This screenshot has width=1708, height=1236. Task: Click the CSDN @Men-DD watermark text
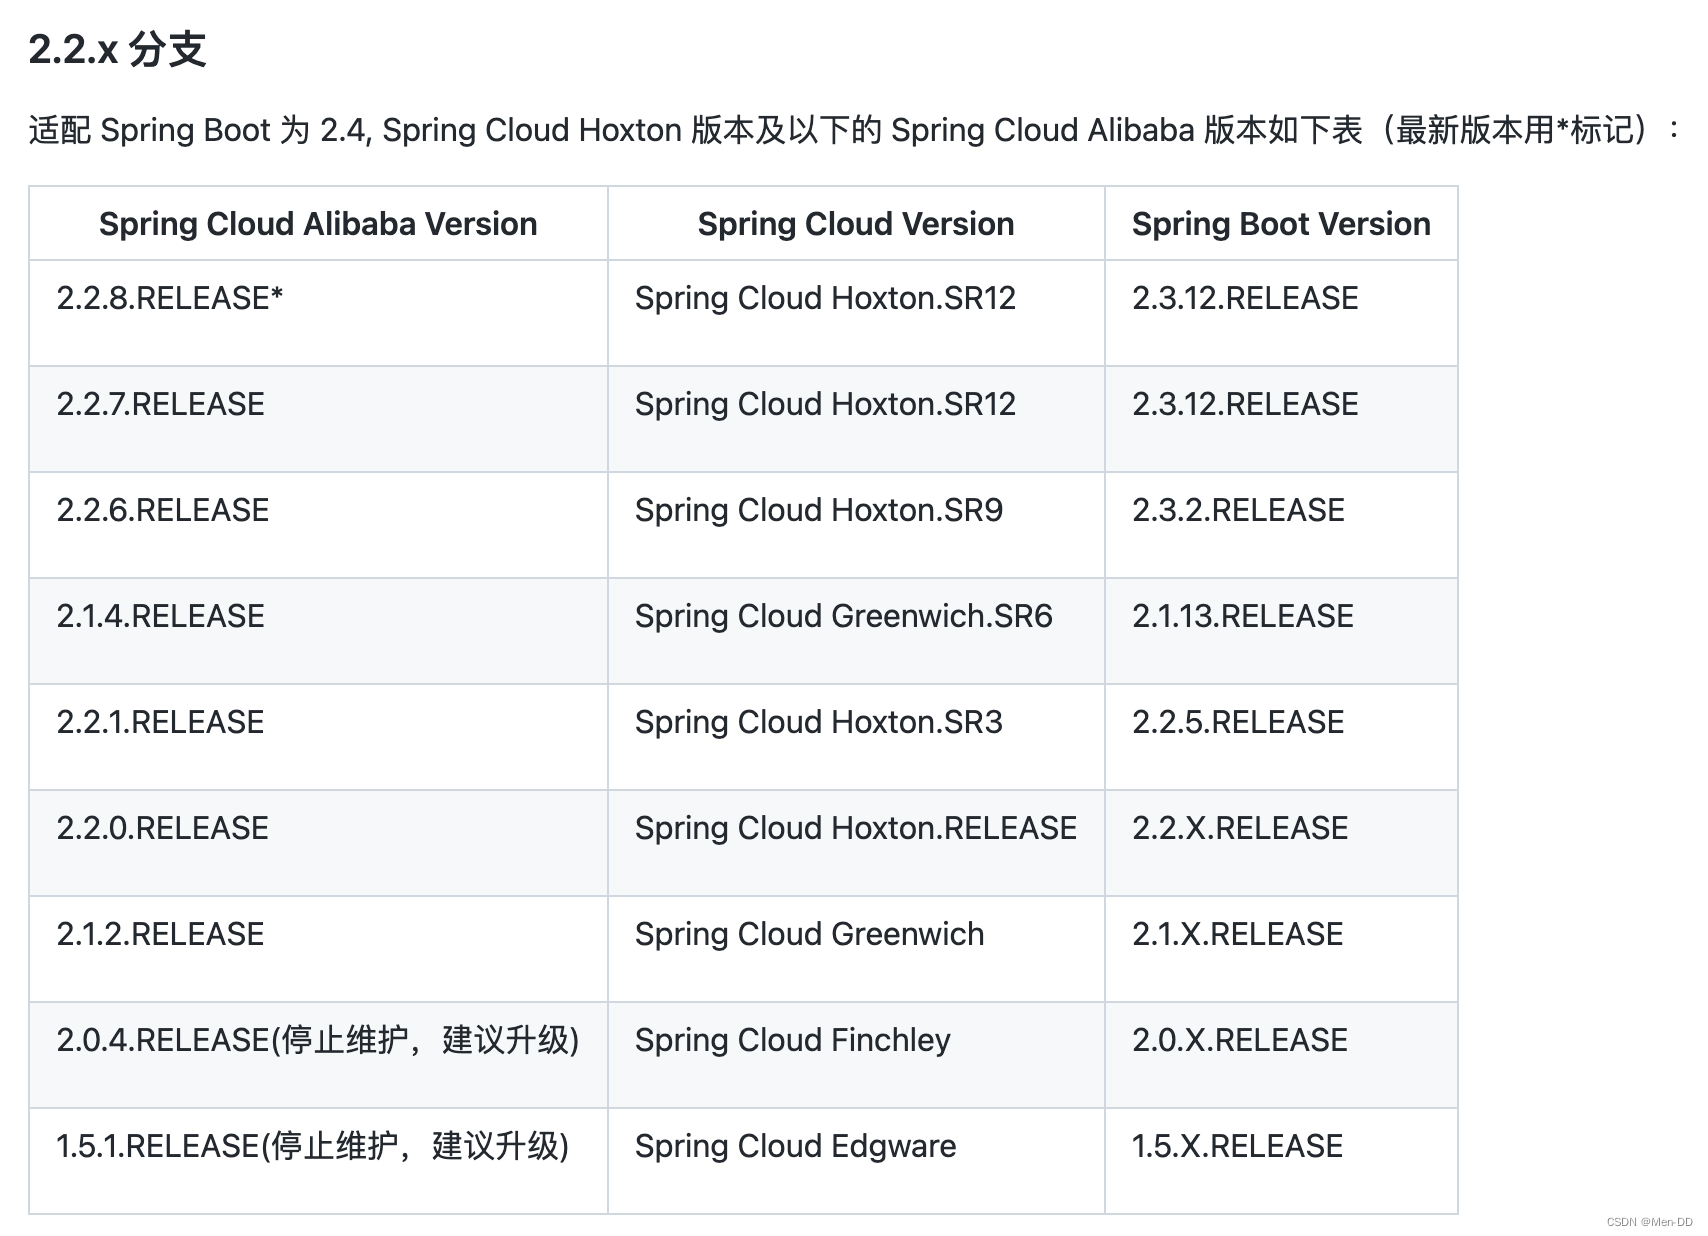point(1649,1222)
